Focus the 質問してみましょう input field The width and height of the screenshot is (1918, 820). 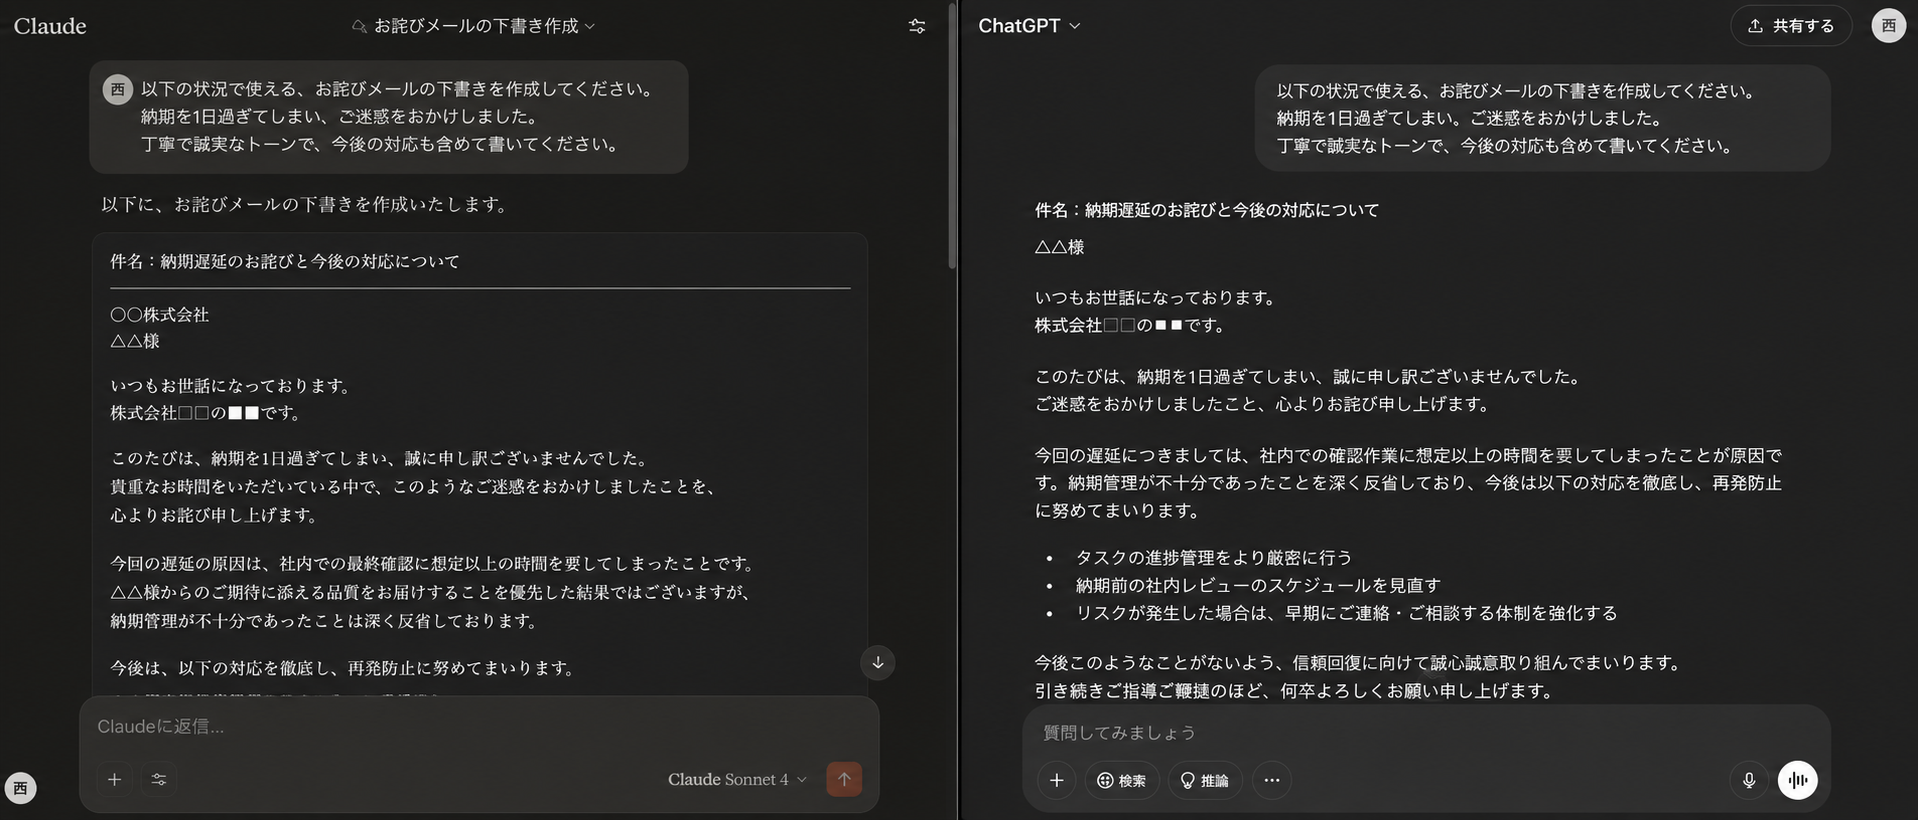point(1425,732)
